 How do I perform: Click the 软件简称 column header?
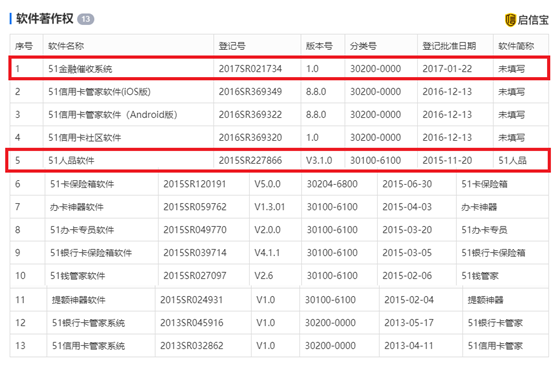click(516, 46)
